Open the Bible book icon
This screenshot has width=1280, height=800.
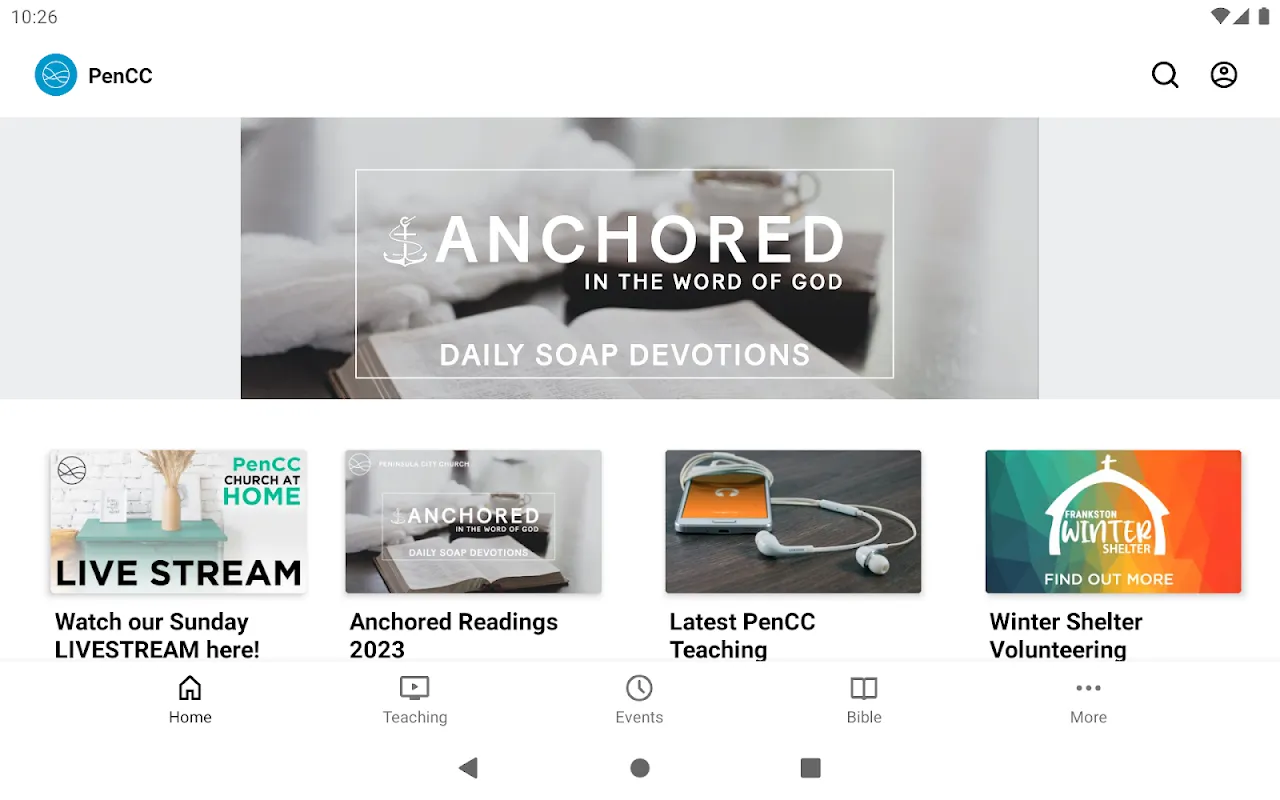click(x=864, y=688)
